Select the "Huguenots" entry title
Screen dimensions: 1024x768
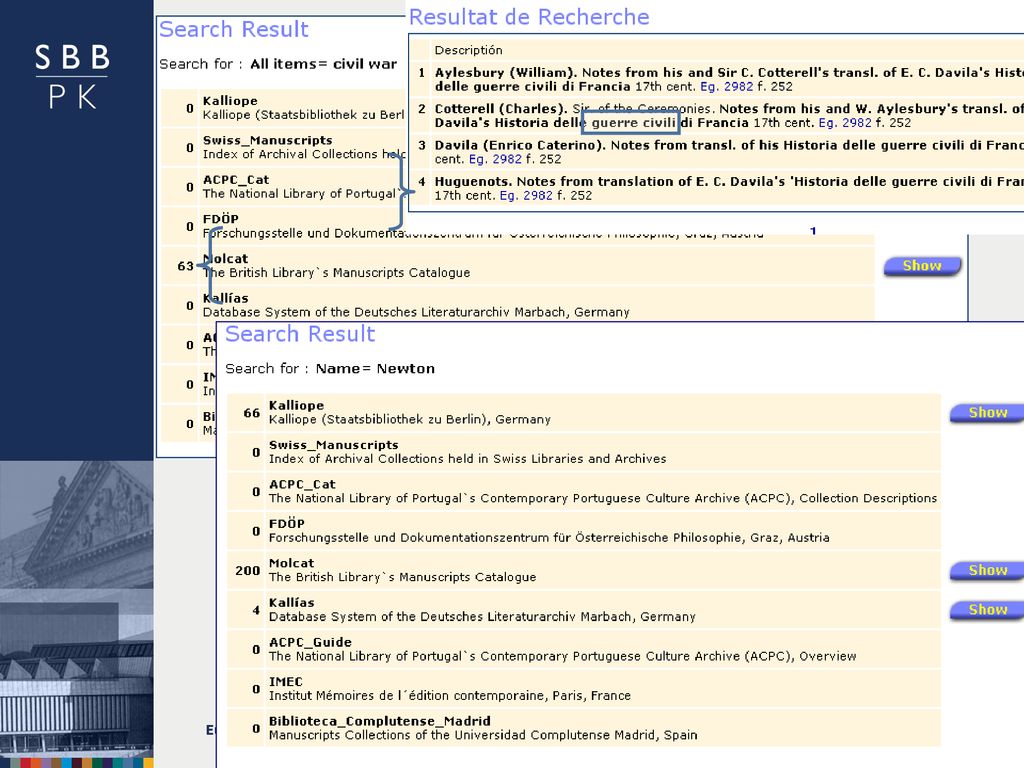coord(474,182)
